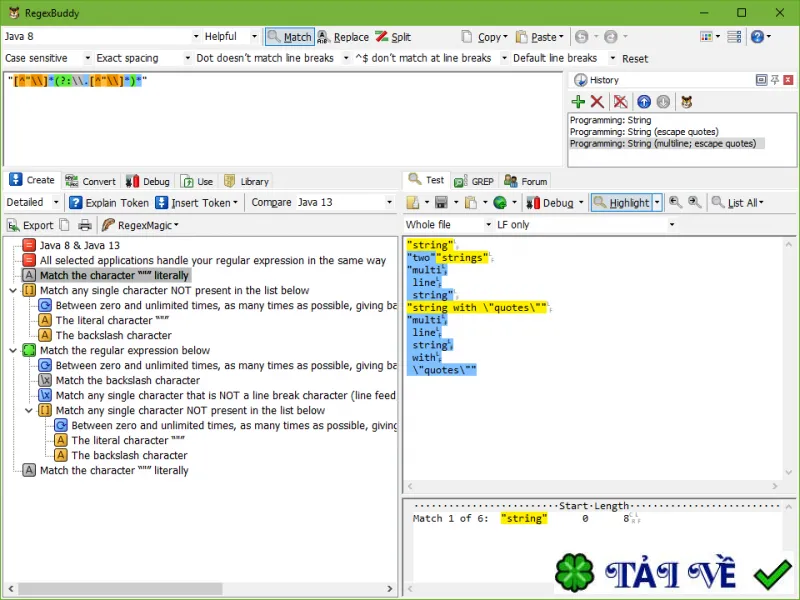
Task: Click the redo icon in the top toolbar
Action: 610,37
